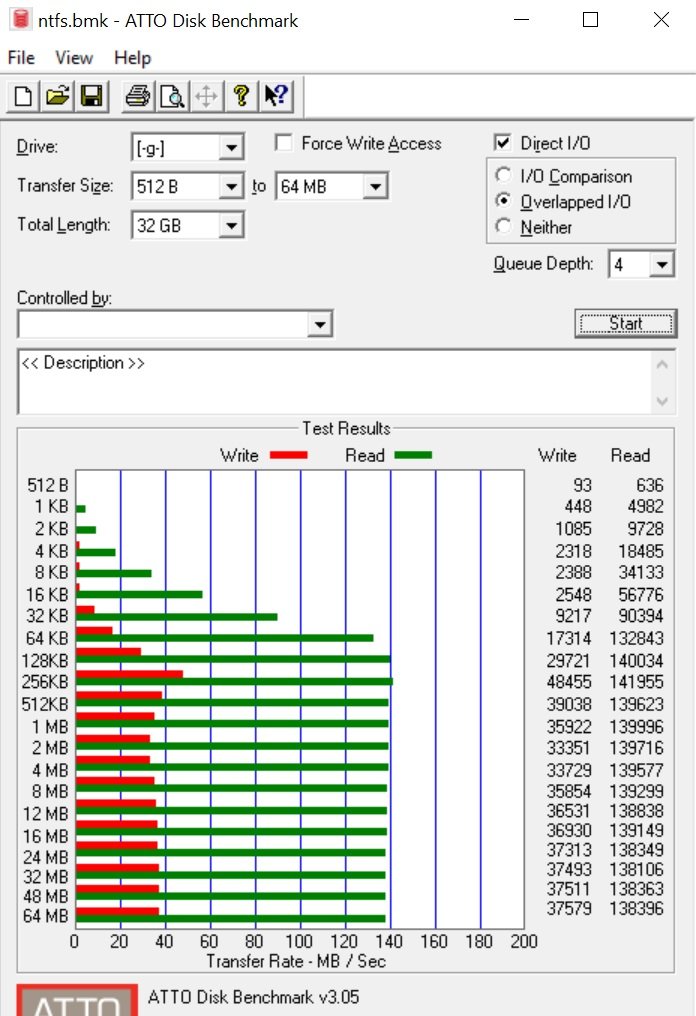The image size is (696, 1016).
Task: Minimize the ATTO window
Action: [522, 19]
